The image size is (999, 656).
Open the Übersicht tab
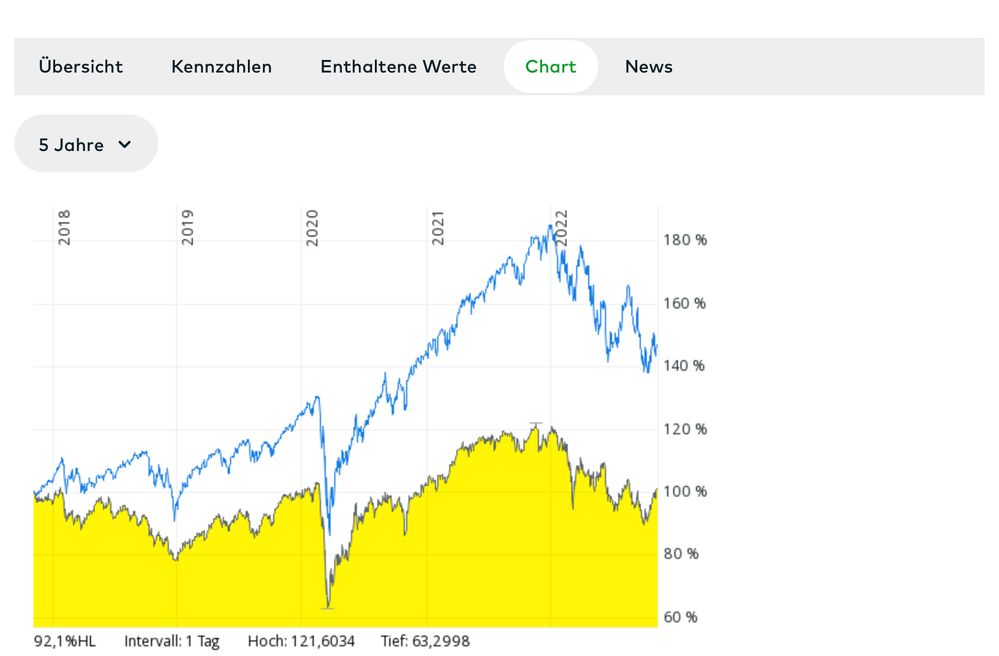[x=80, y=67]
